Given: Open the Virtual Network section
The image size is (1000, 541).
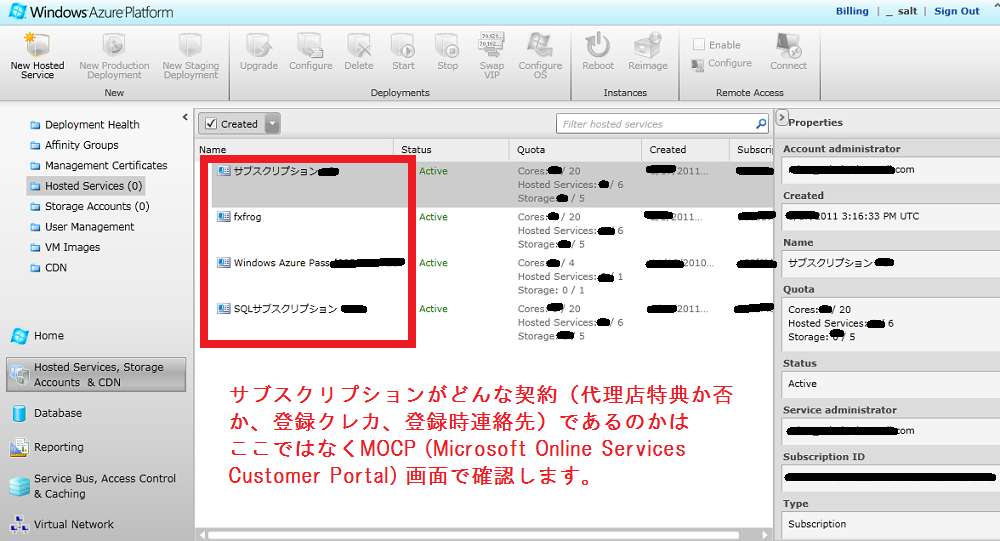Looking at the screenshot, I should pyautogui.click(x=73, y=524).
